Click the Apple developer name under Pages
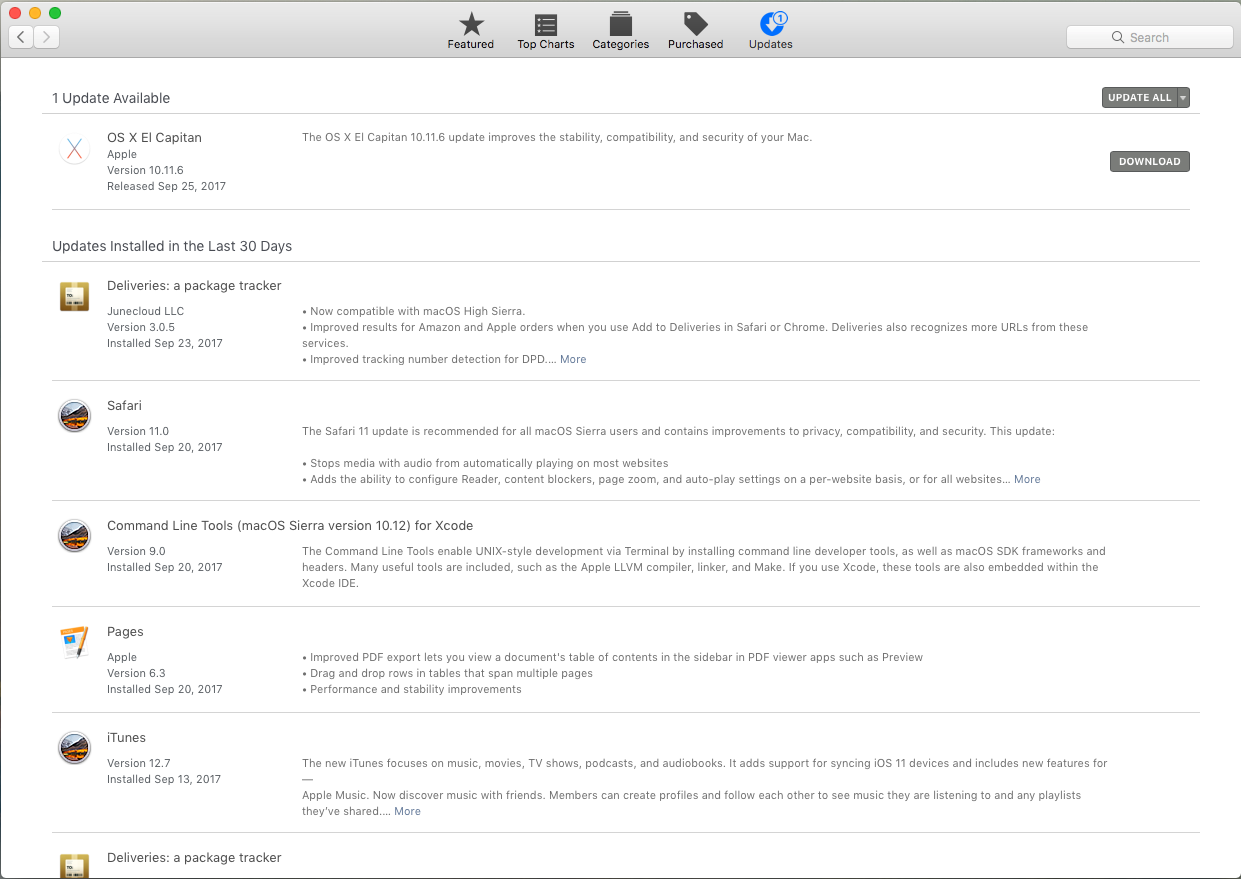 tap(122, 657)
